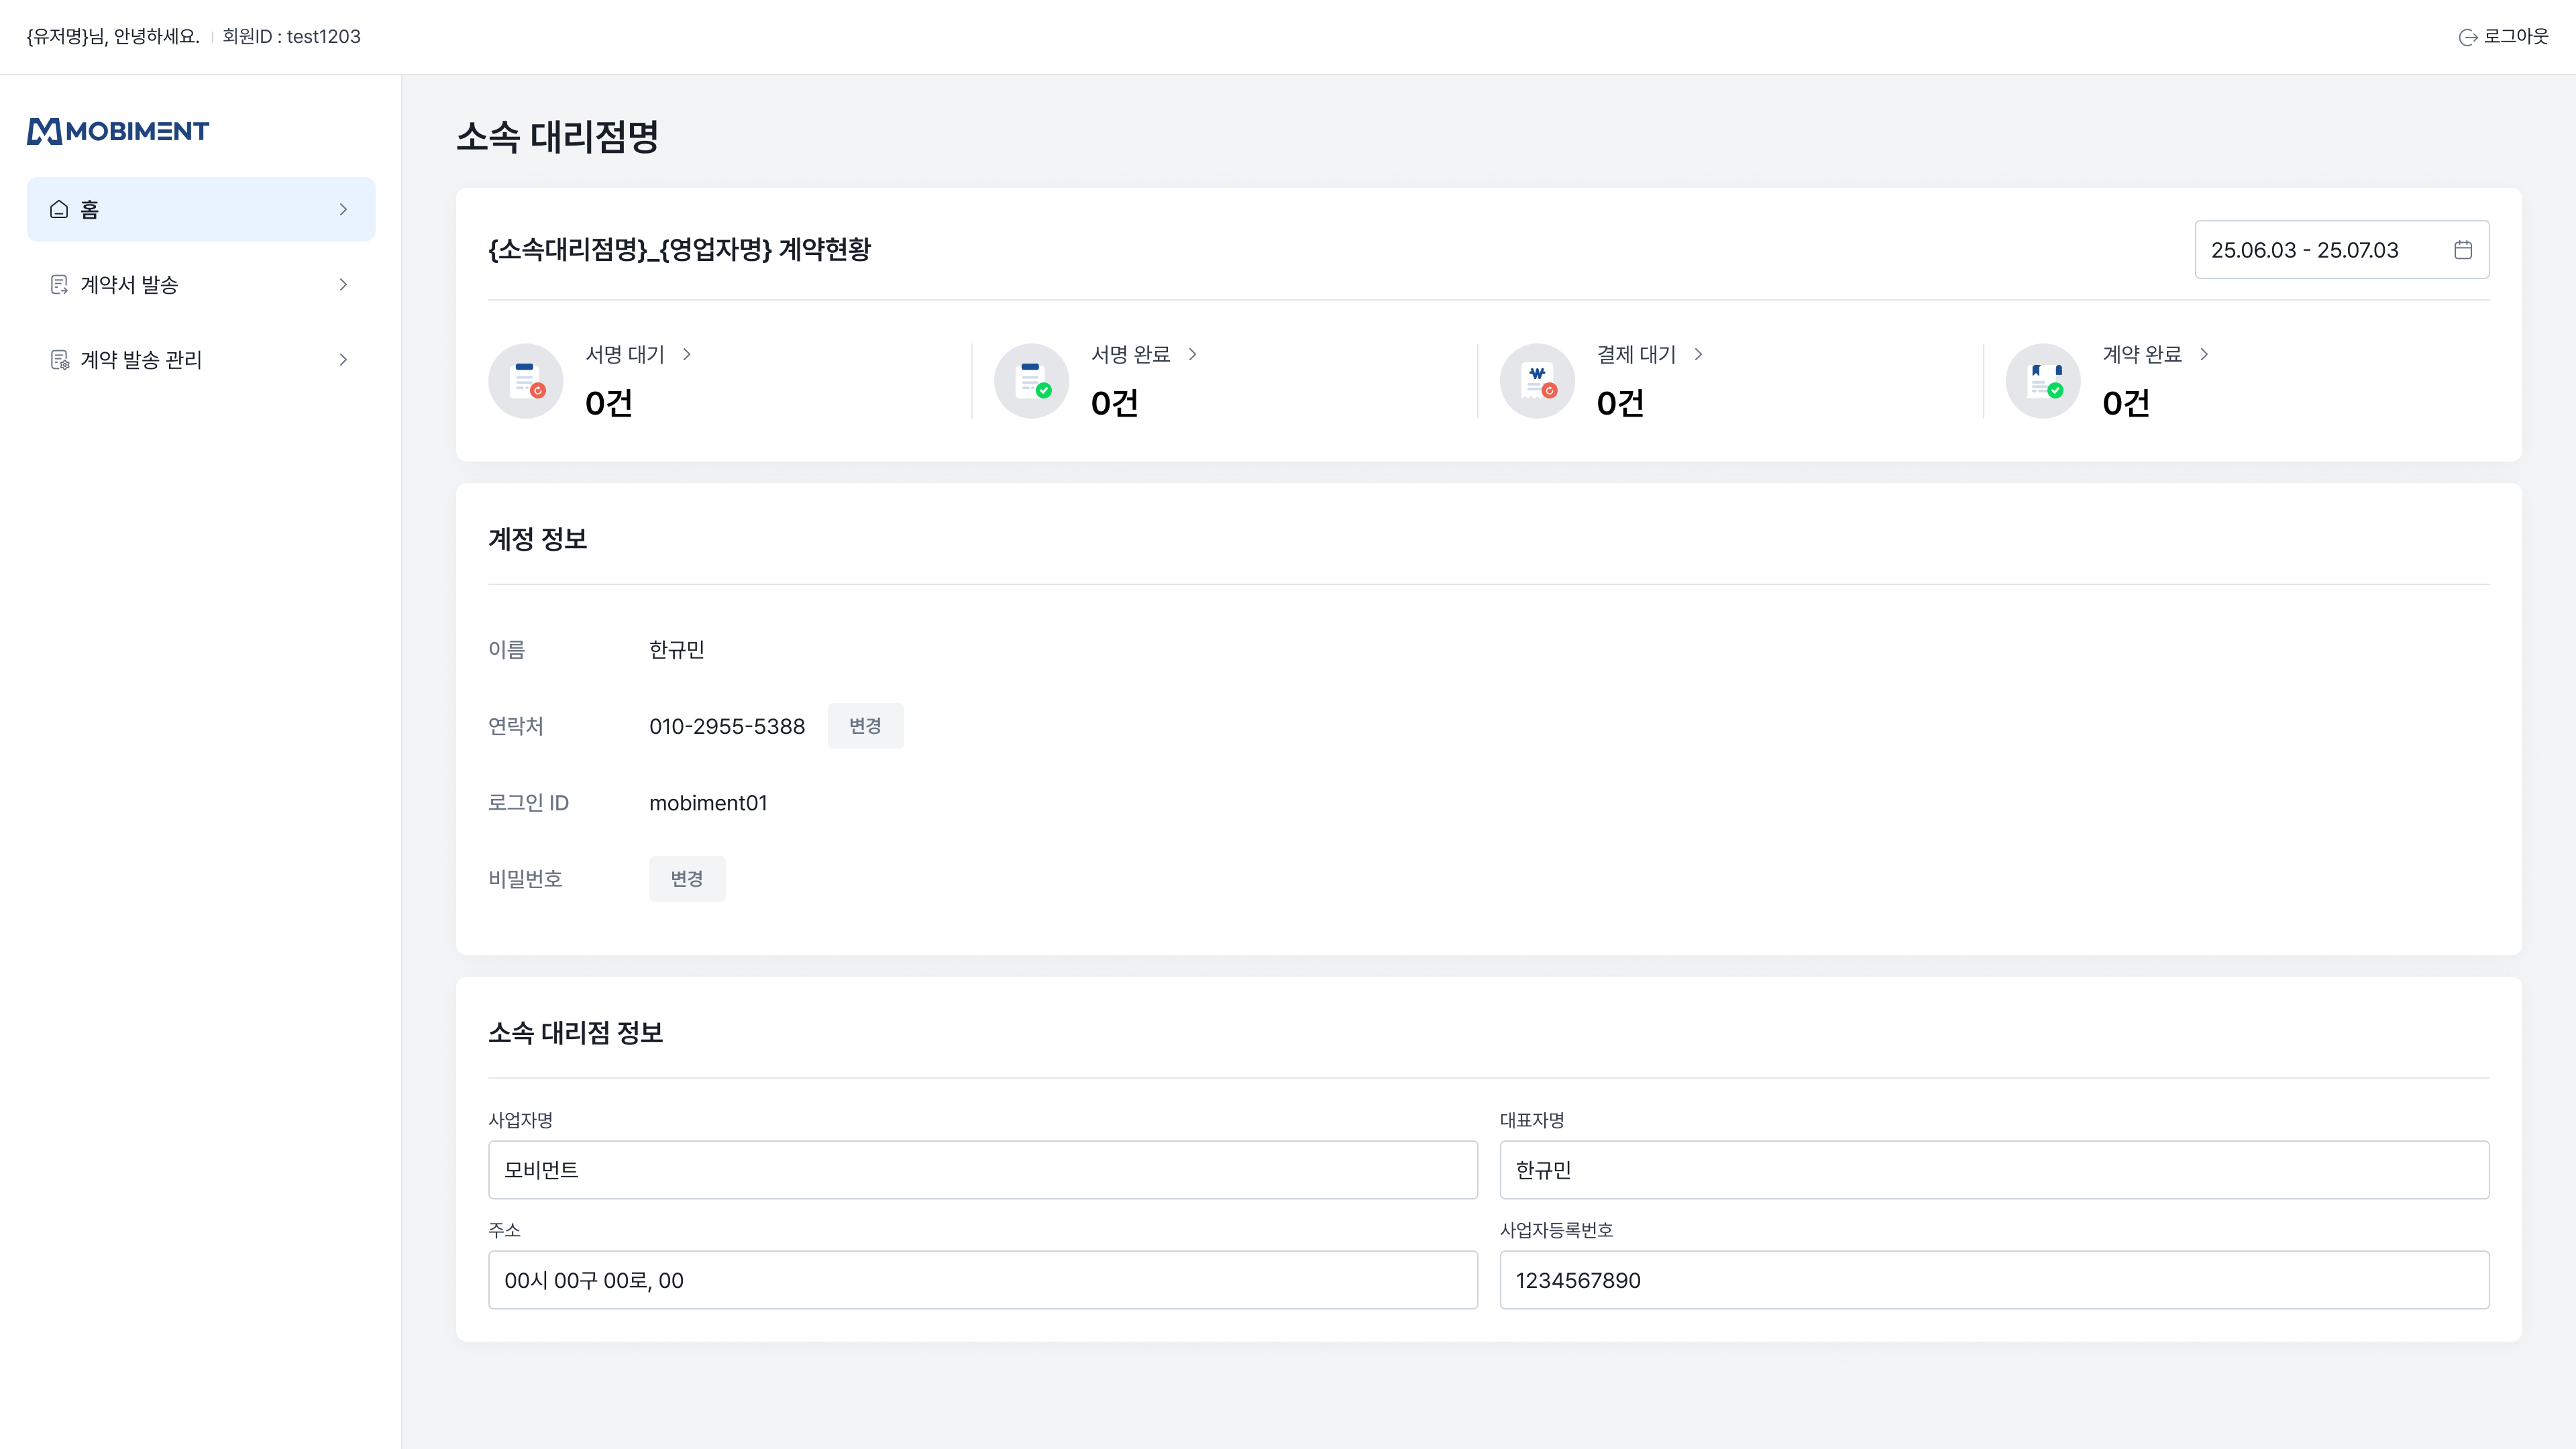Viewport: 2576px width, 1449px height.
Task: Open 서명 완료 details arrow
Action: (1193, 354)
